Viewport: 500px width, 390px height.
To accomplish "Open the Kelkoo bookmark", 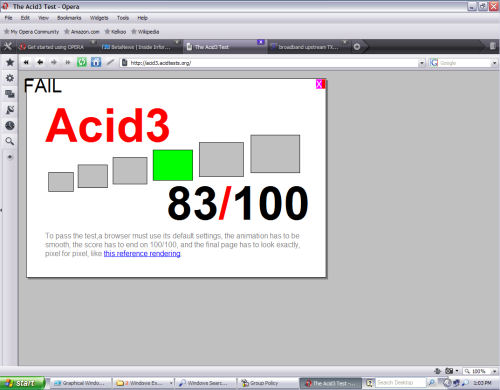I will [x=115, y=32].
